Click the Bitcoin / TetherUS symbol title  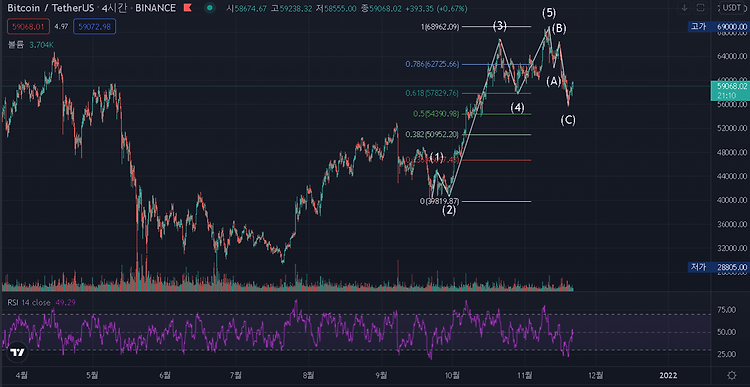50,9
